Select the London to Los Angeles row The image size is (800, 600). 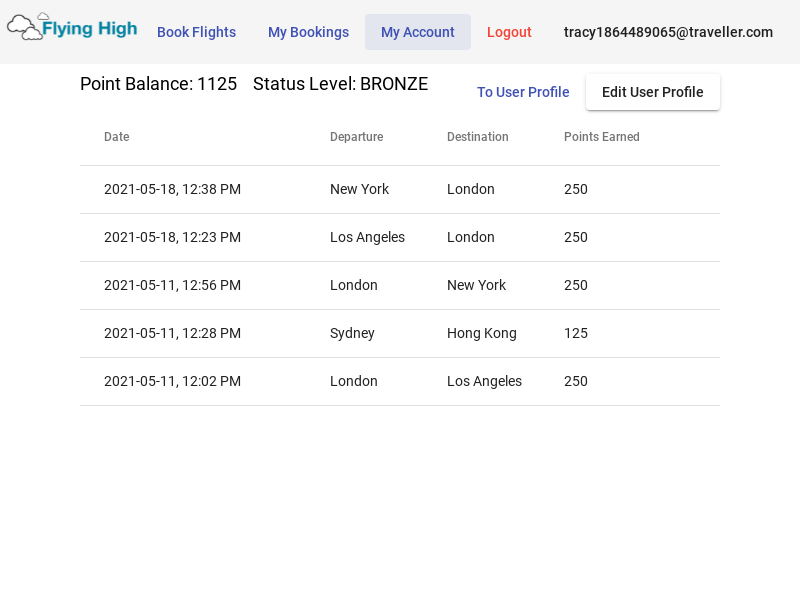pos(400,381)
